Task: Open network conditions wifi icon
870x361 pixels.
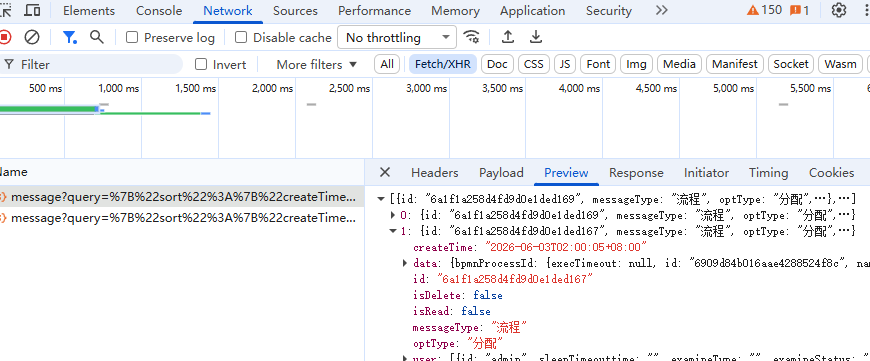Action: point(472,37)
